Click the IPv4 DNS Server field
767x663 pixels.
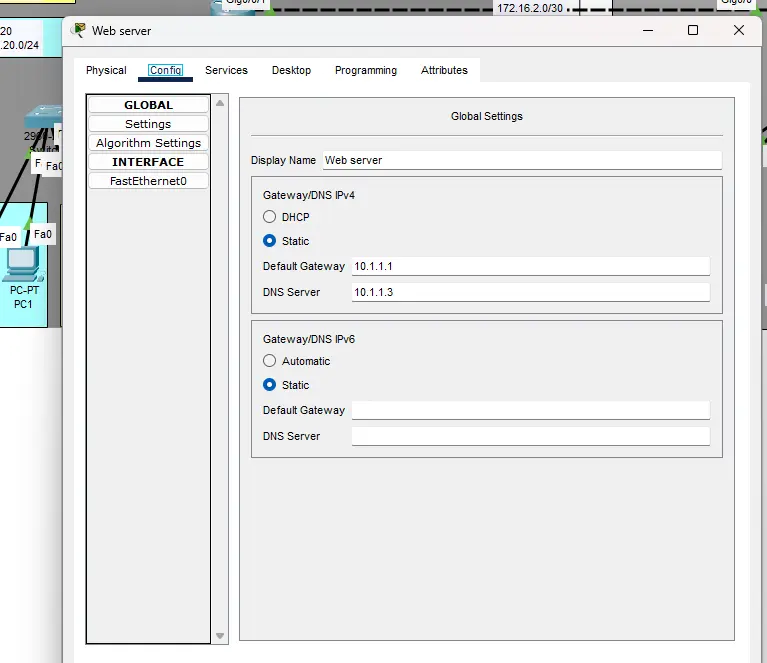click(x=531, y=292)
